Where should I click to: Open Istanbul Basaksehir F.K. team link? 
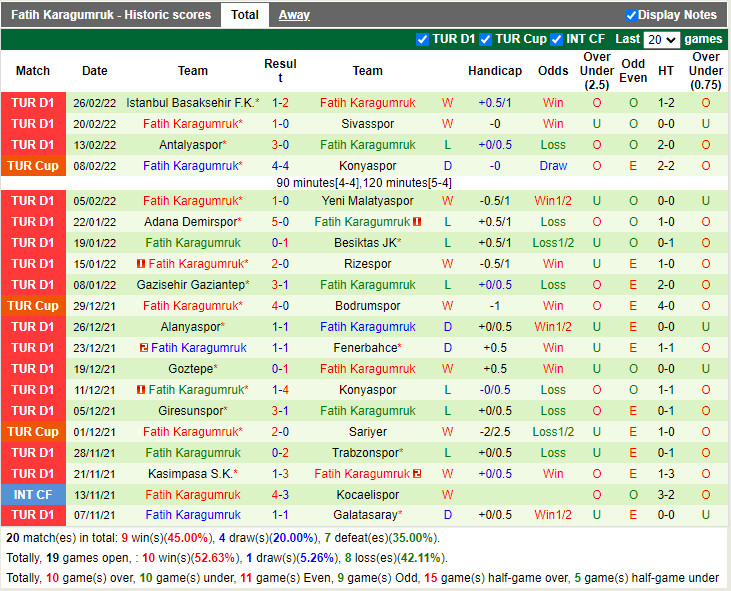click(190, 103)
